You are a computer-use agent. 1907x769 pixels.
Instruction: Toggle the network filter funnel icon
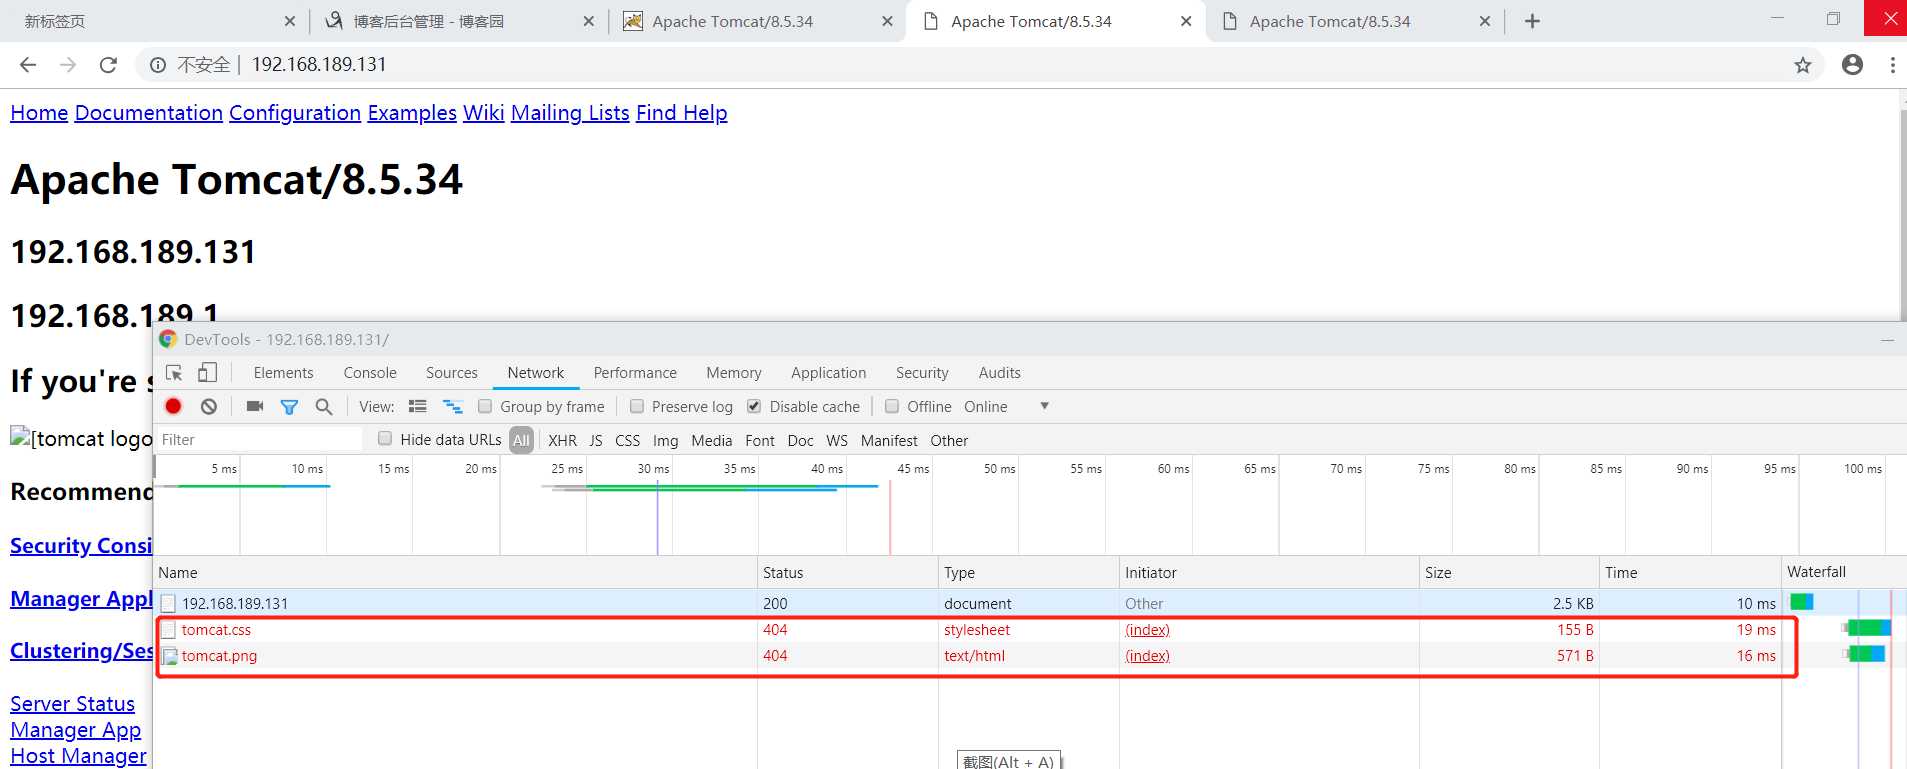[x=289, y=407]
